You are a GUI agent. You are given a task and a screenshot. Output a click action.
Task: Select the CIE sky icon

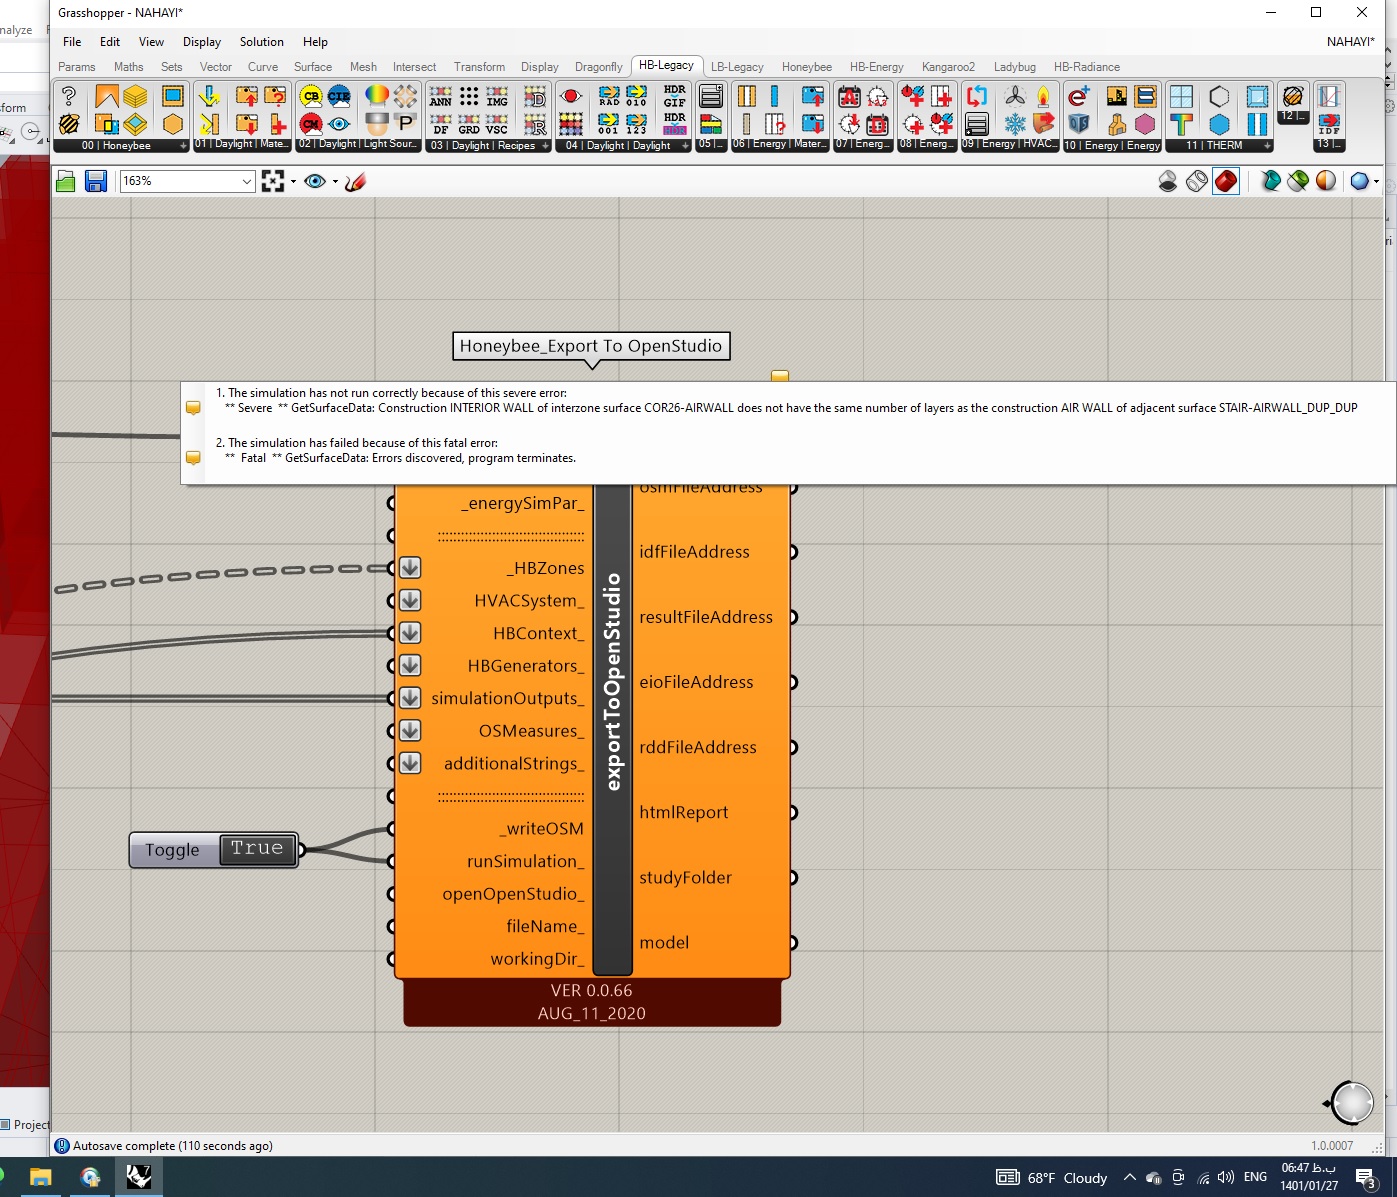(339, 96)
